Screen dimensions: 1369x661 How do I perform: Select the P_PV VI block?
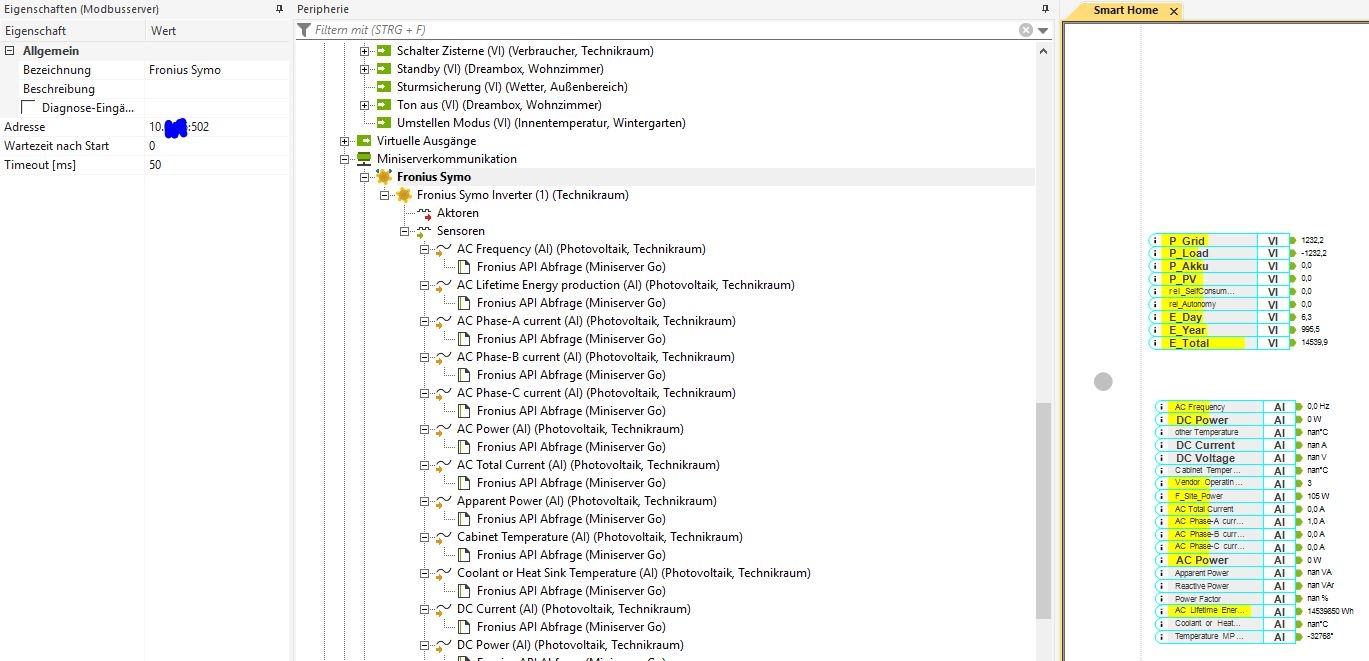[x=1219, y=279]
